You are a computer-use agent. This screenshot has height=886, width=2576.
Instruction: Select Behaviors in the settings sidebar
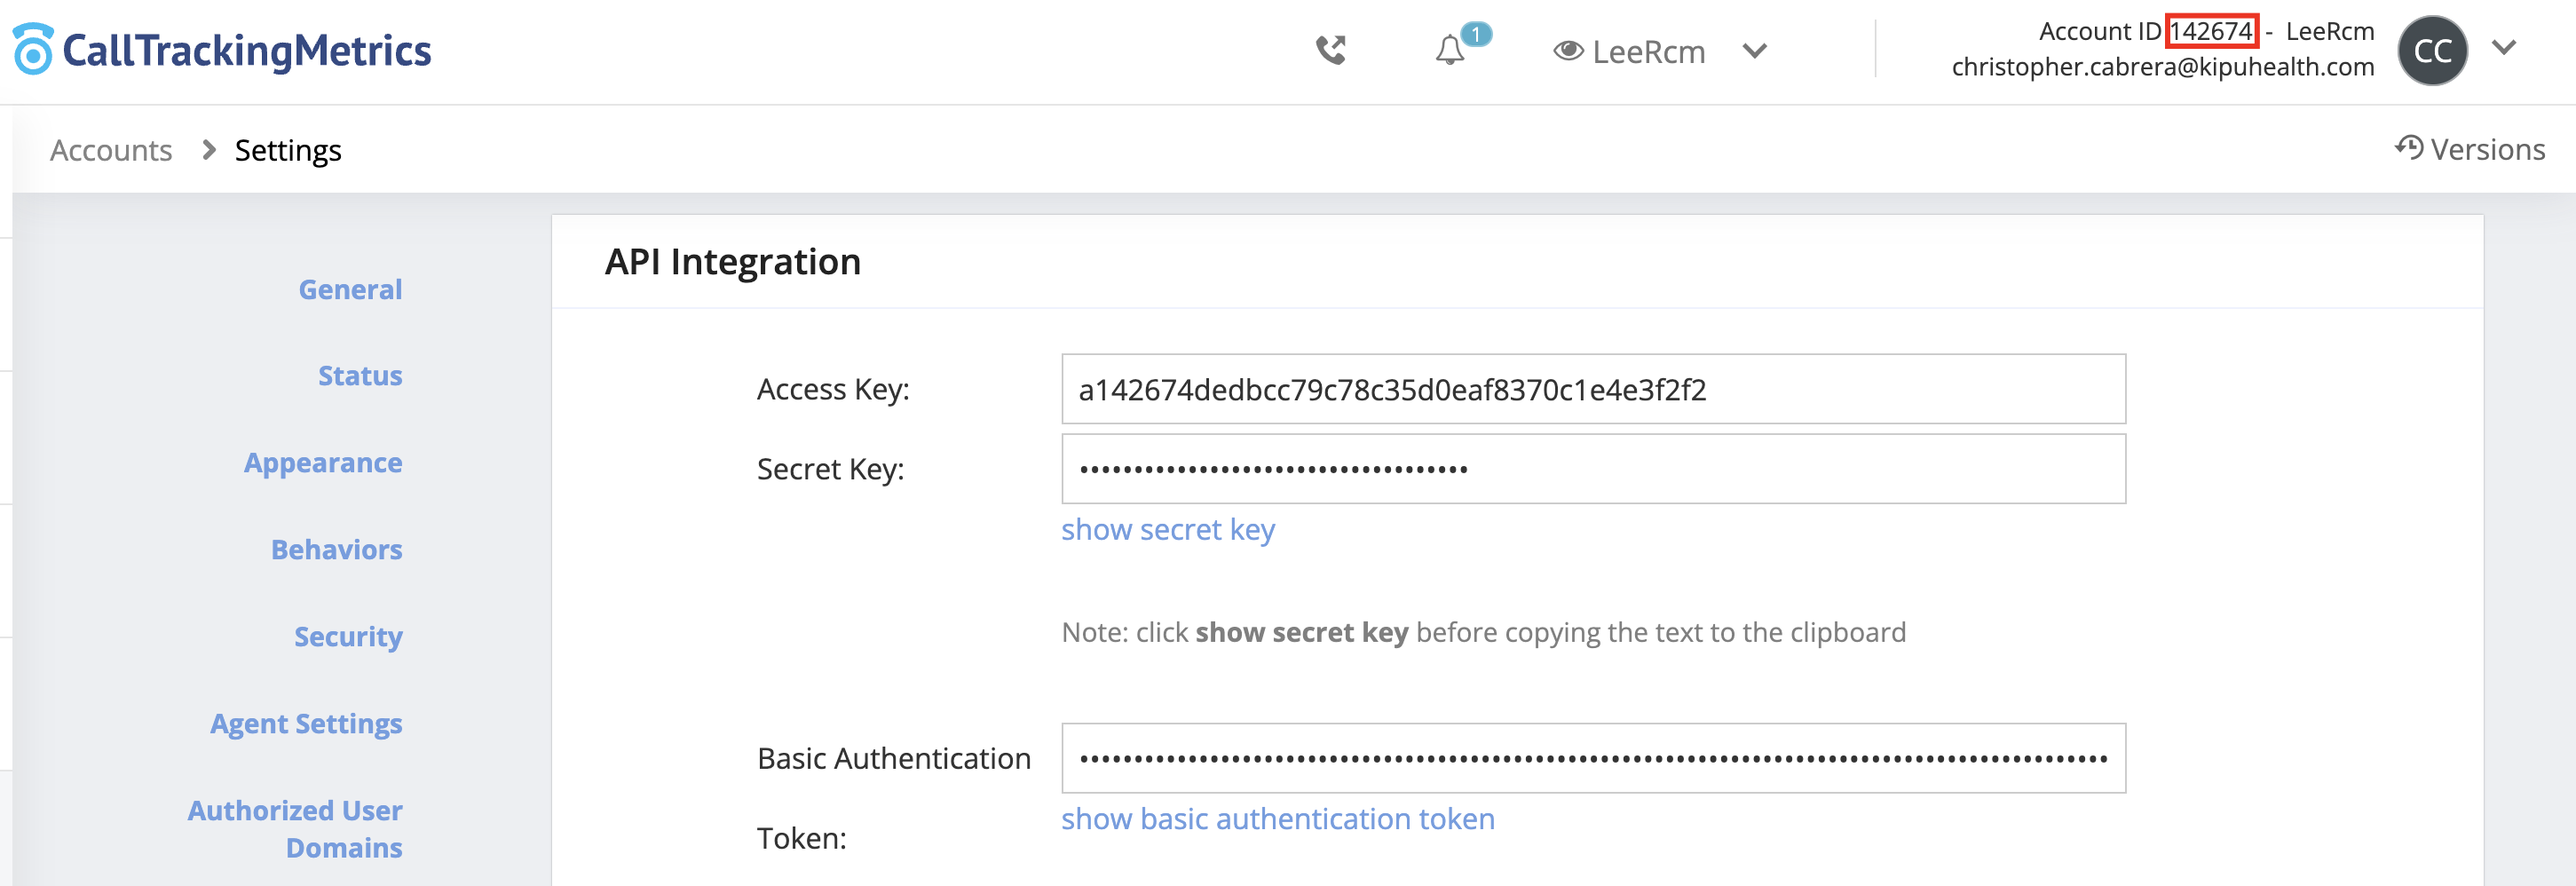[336, 549]
